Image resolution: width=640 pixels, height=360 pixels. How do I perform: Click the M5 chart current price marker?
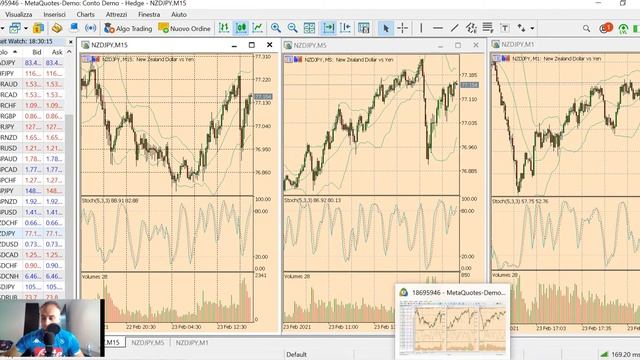coord(469,85)
